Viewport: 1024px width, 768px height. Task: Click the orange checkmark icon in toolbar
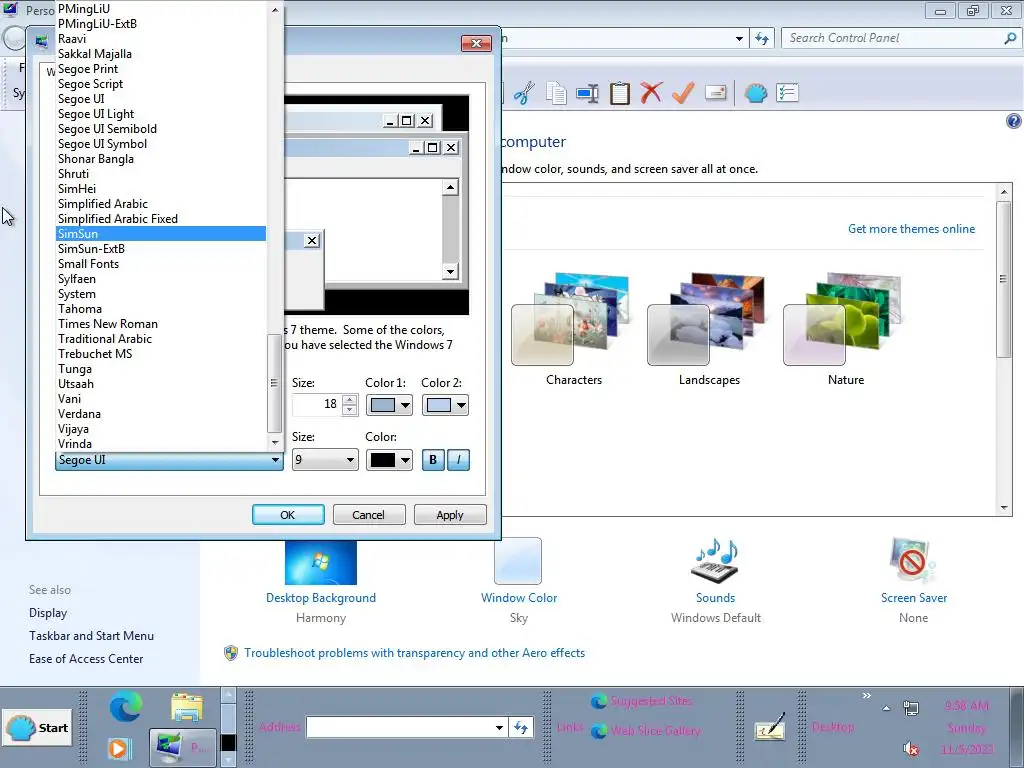click(683, 93)
